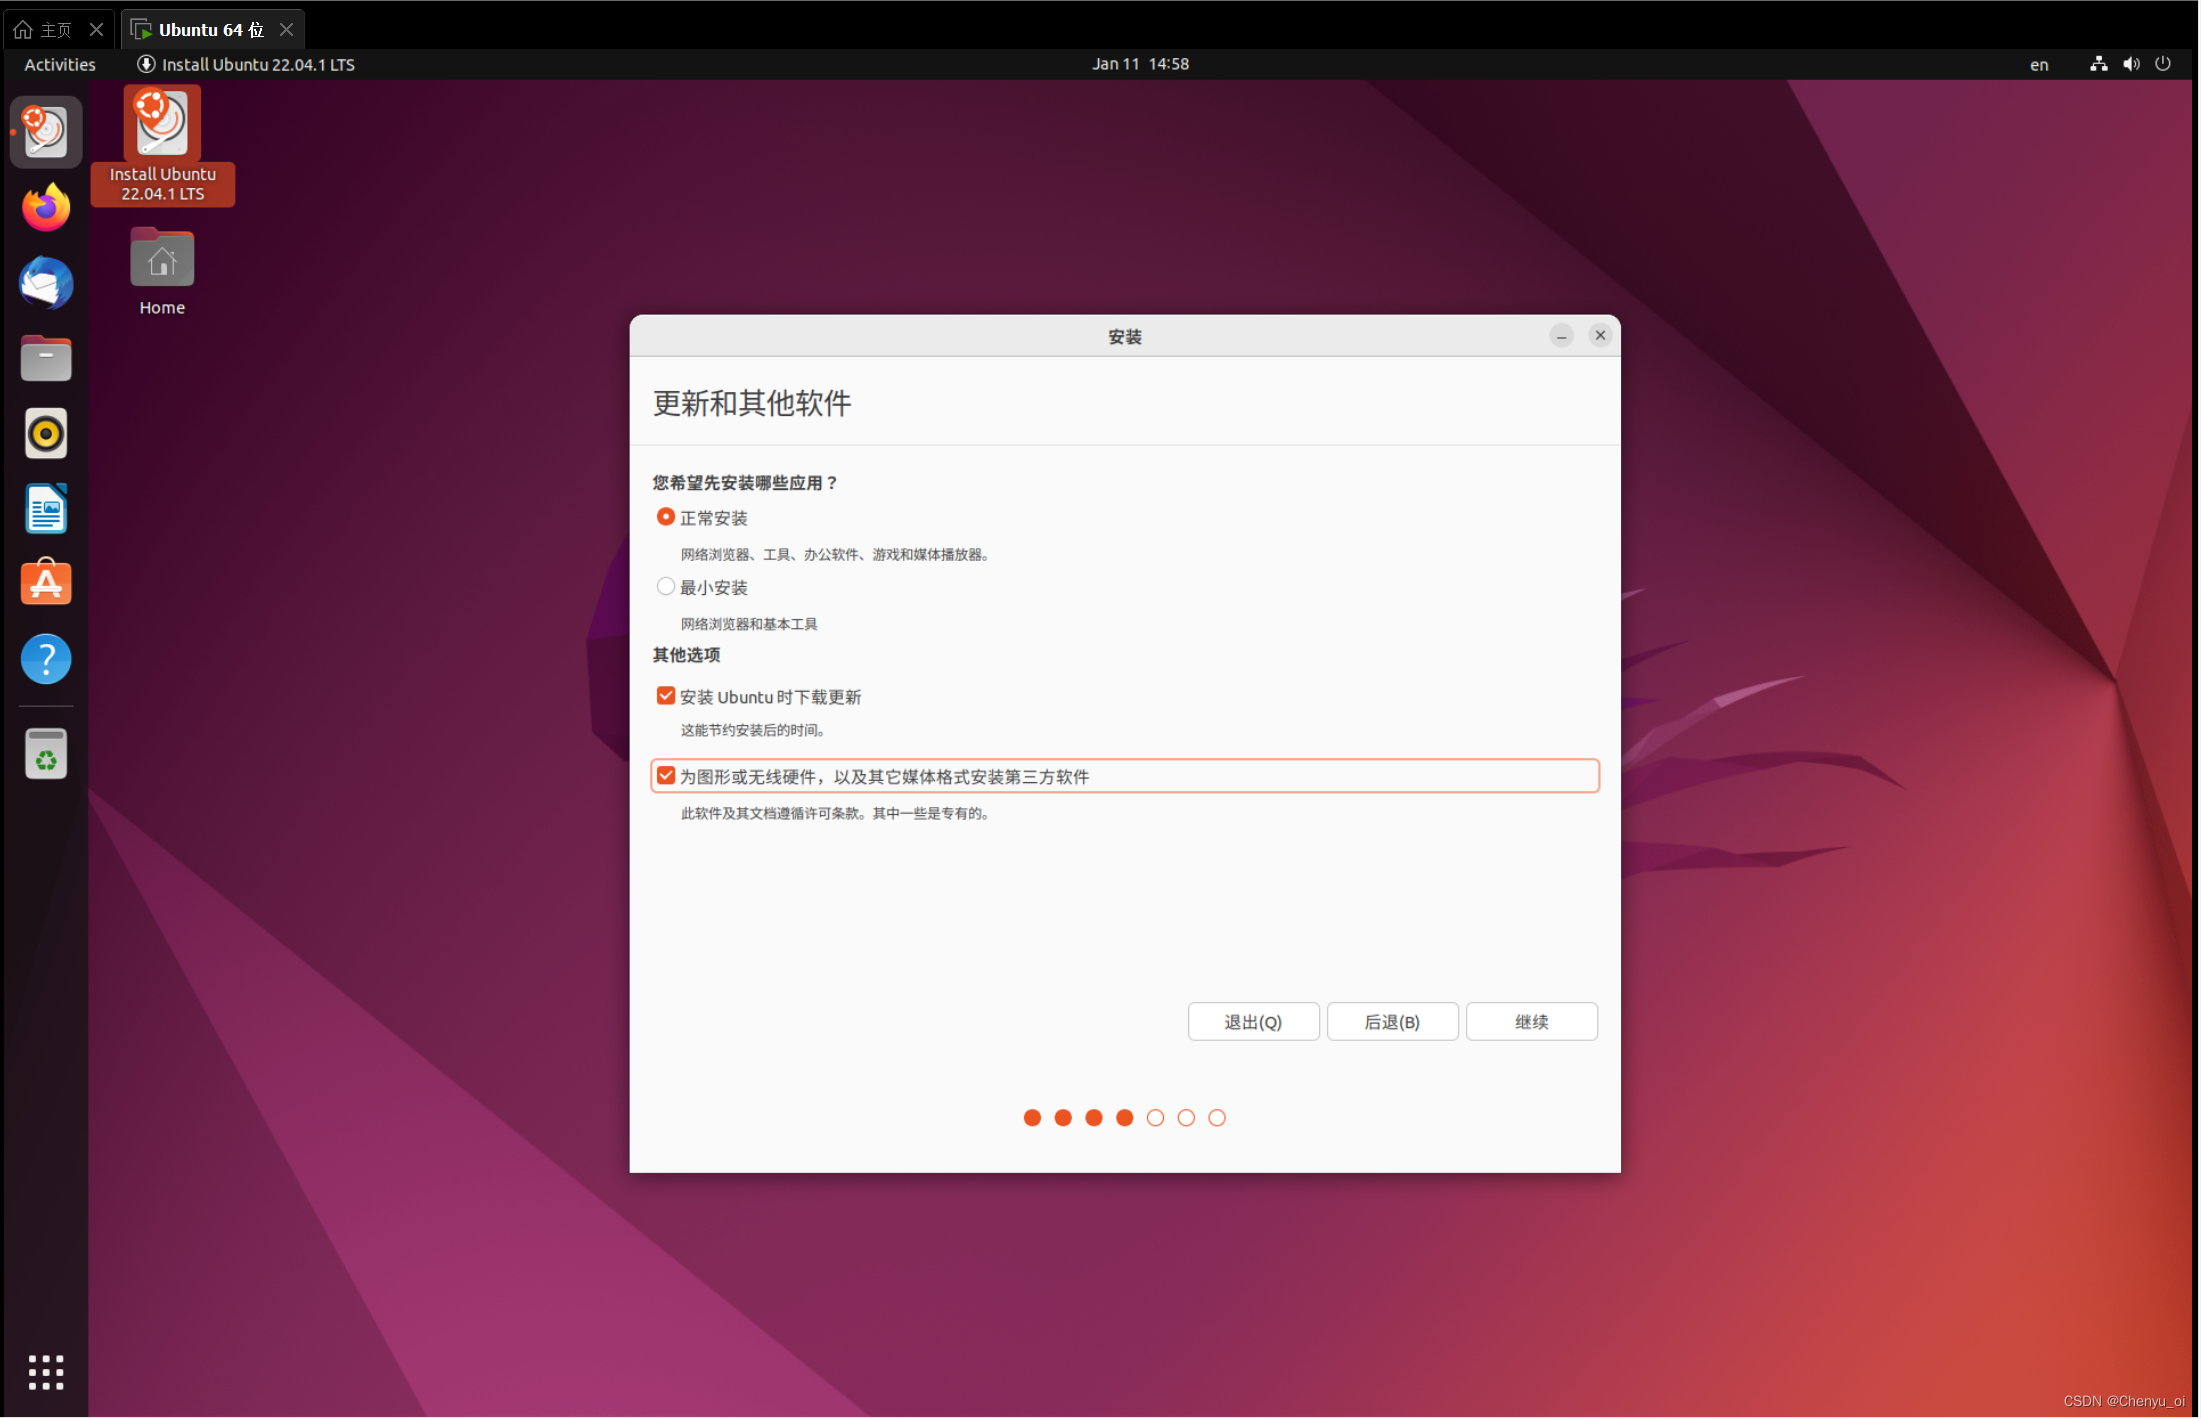Open Rhythmbox music player icon

pyautogui.click(x=46, y=434)
